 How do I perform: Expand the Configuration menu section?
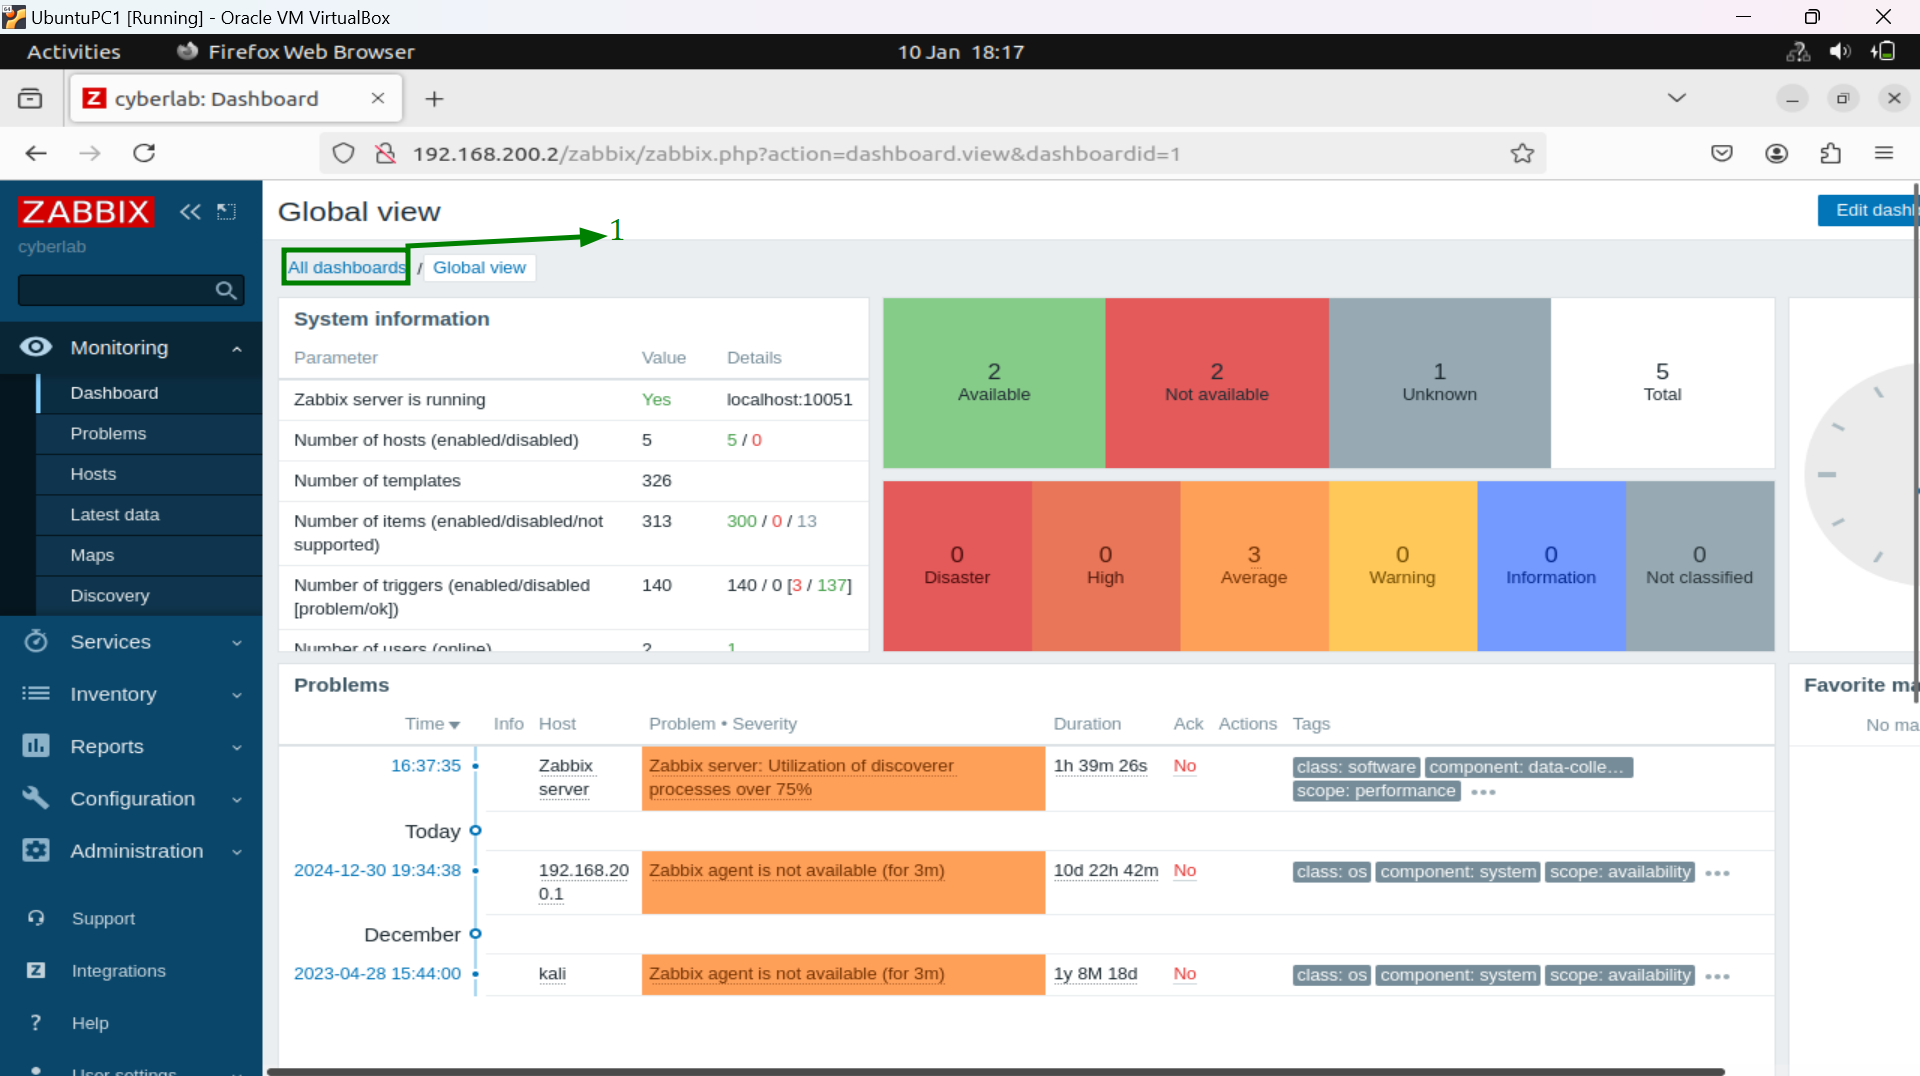[x=237, y=799]
